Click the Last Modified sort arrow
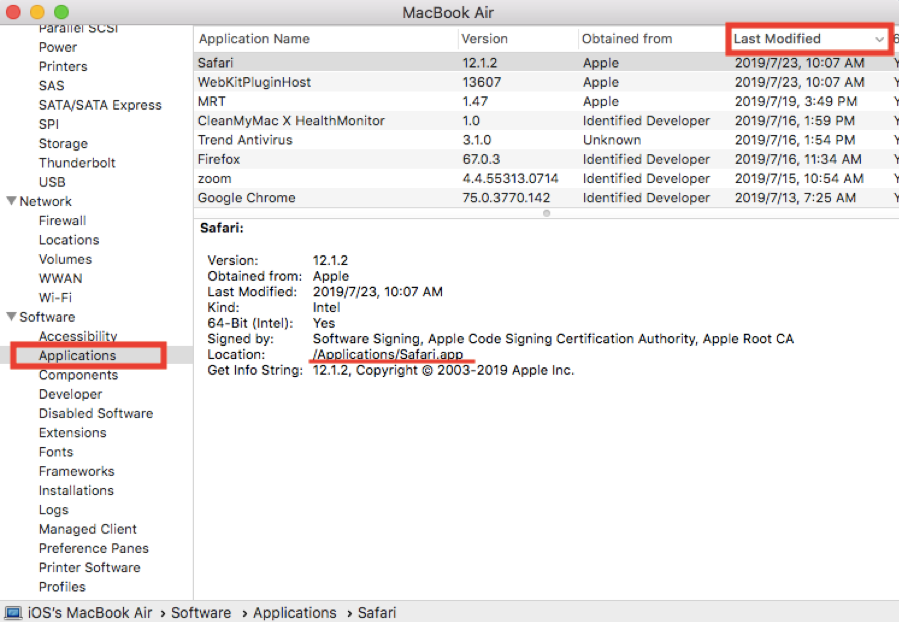899x622 pixels. tap(879, 40)
